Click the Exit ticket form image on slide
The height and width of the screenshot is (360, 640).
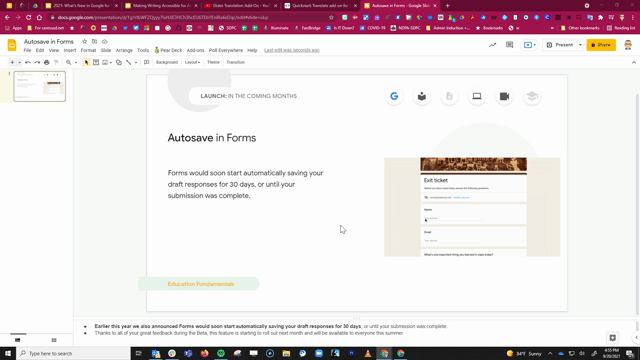coord(472,207)
